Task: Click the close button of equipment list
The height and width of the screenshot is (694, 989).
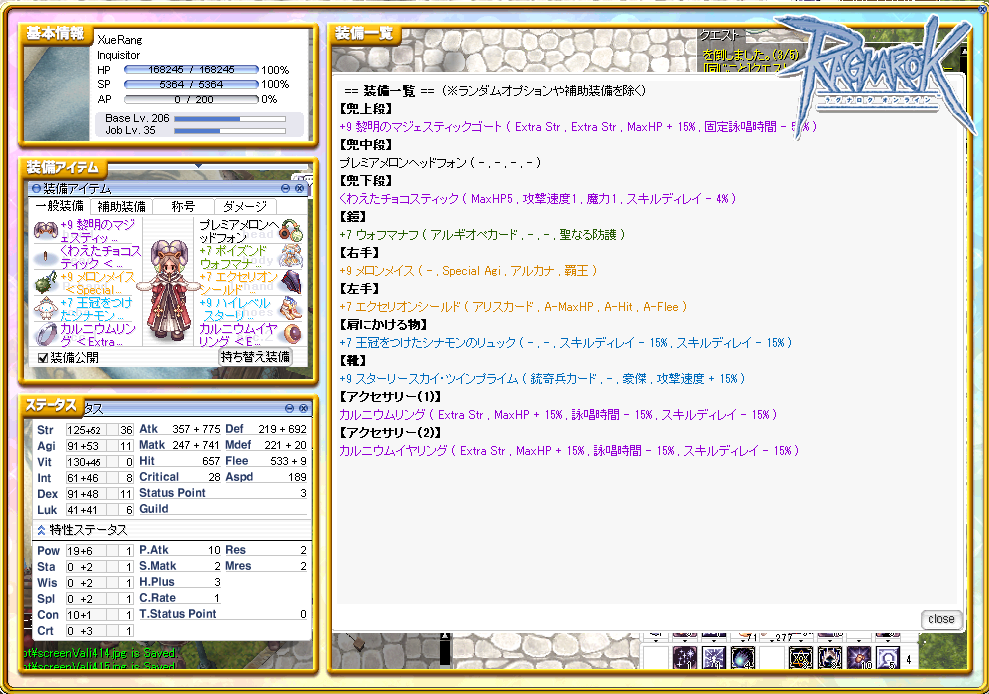Action: coord(941,619)
